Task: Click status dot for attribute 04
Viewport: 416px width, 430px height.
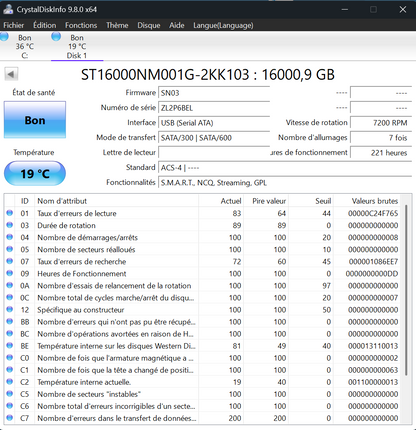Action: click(x=9, y=237)
